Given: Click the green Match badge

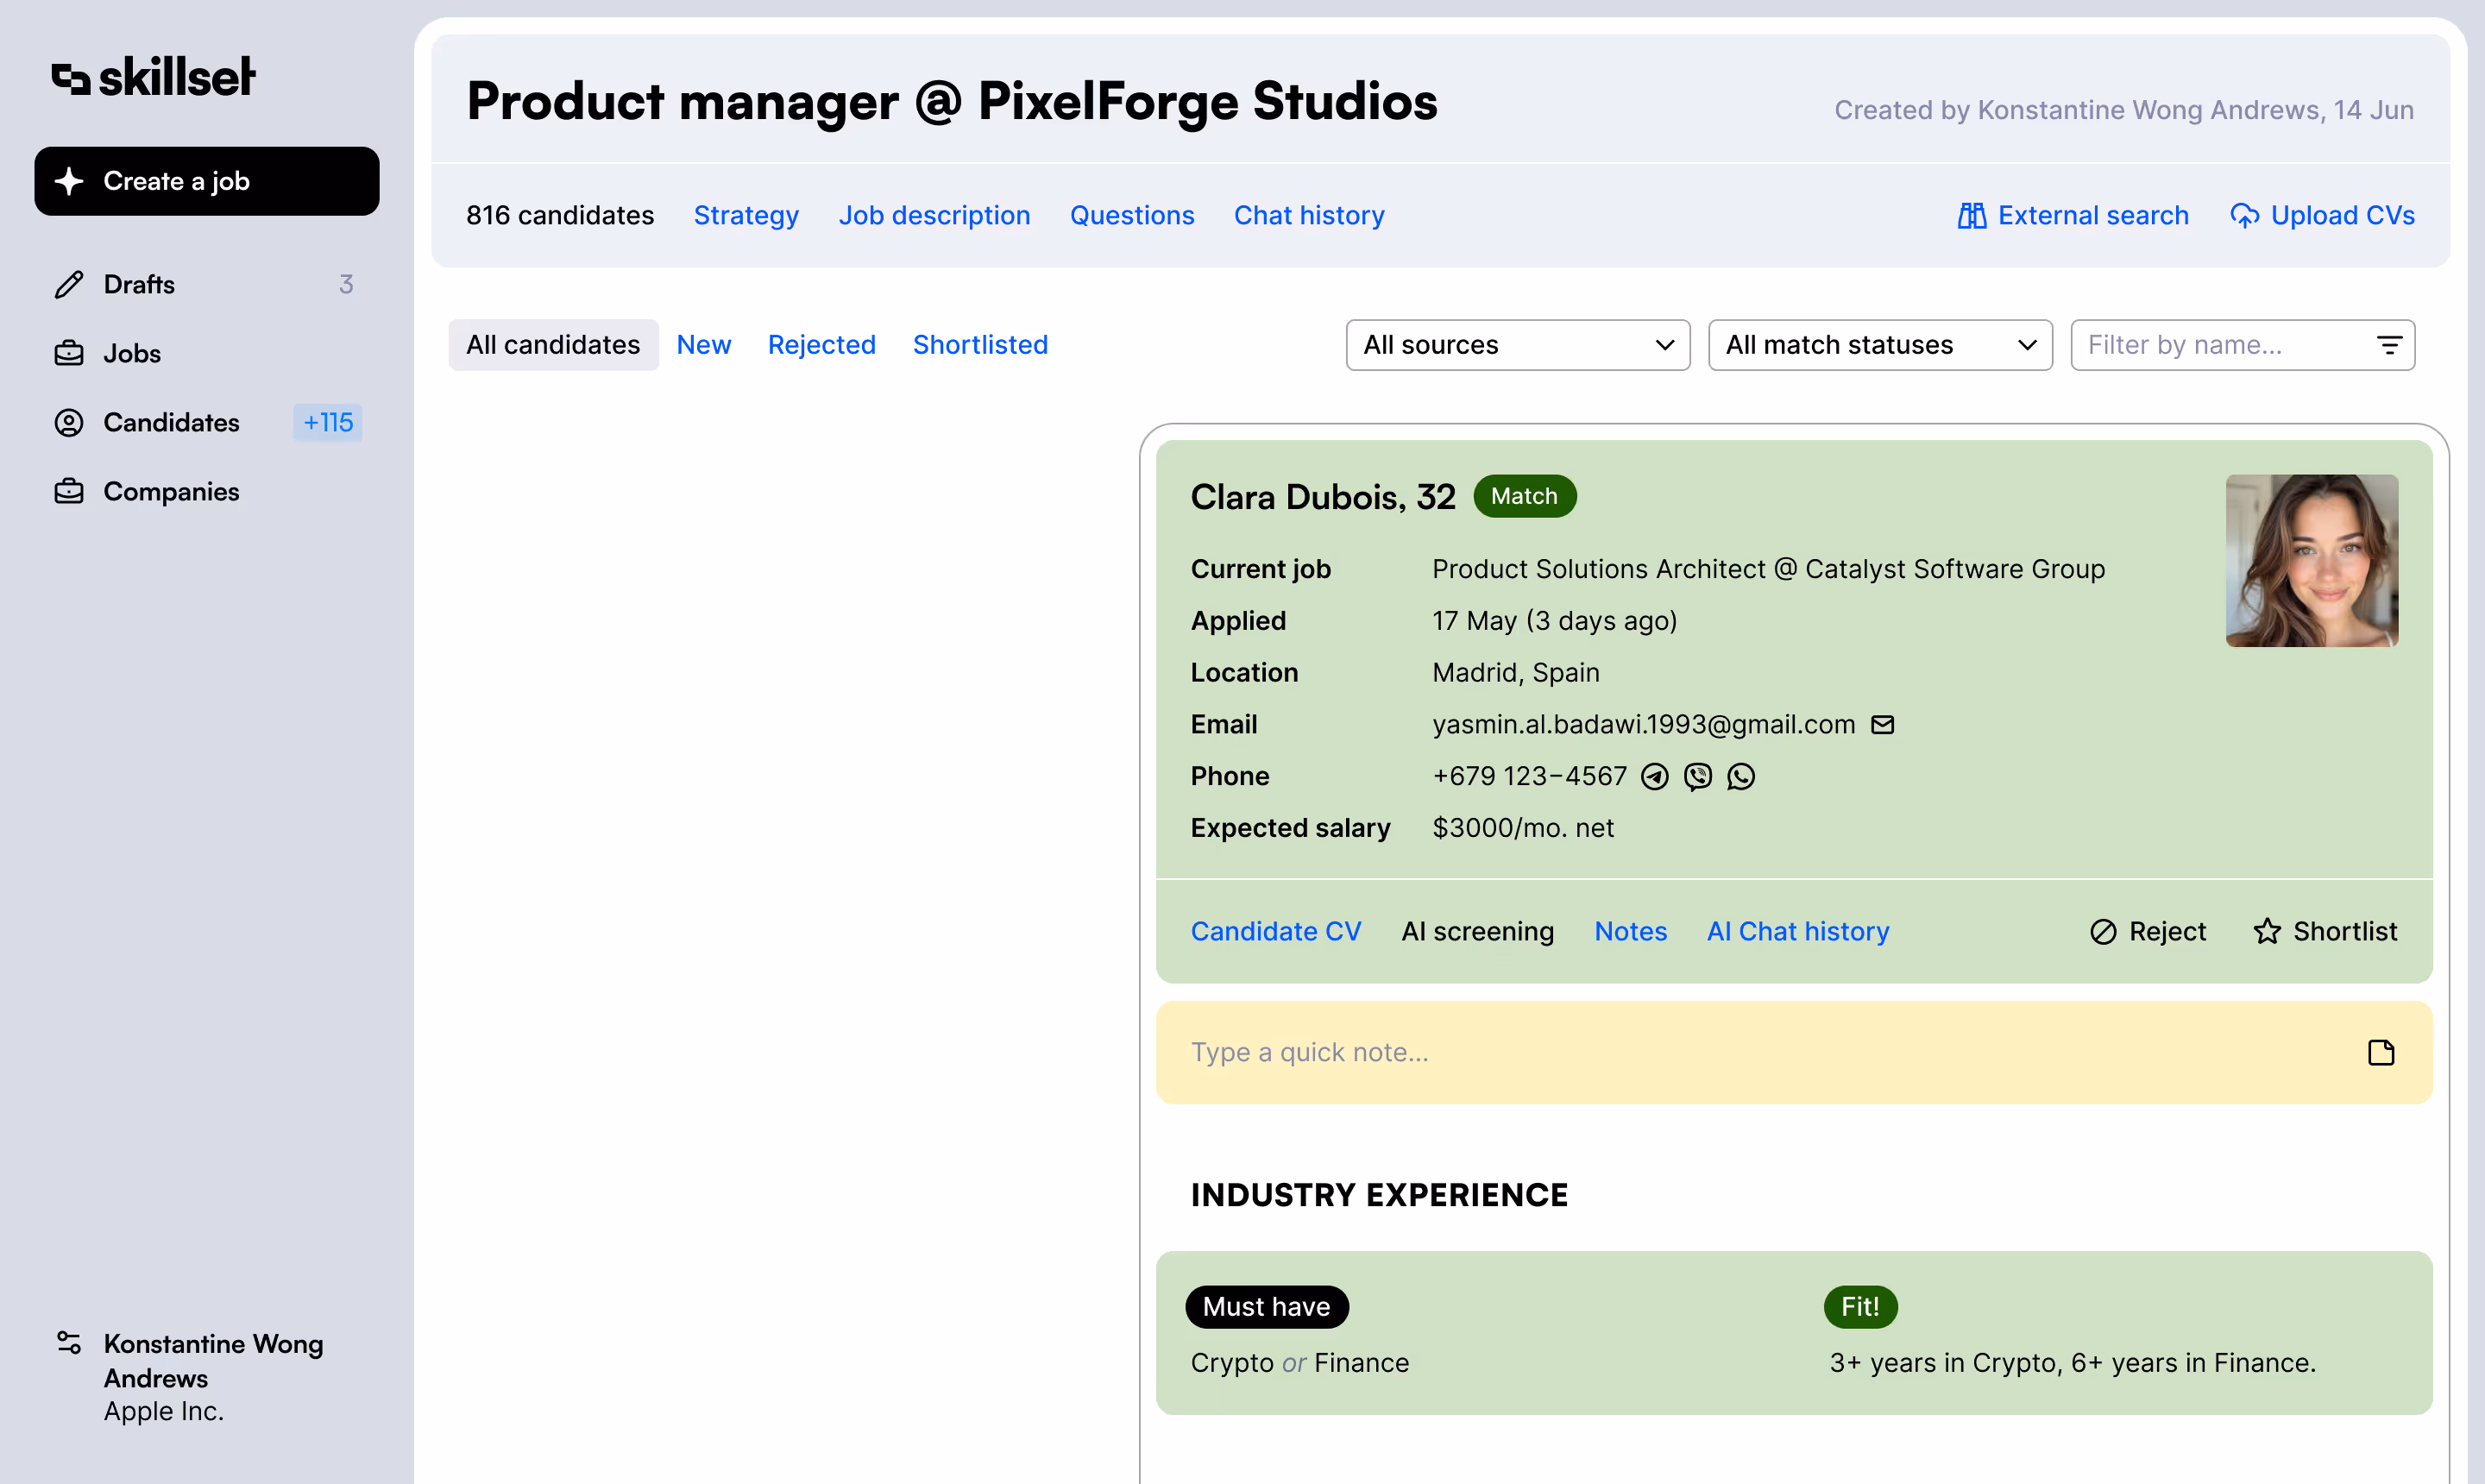Looking at the screenshot, I should pyautogui.click(x=1525, y=496).
